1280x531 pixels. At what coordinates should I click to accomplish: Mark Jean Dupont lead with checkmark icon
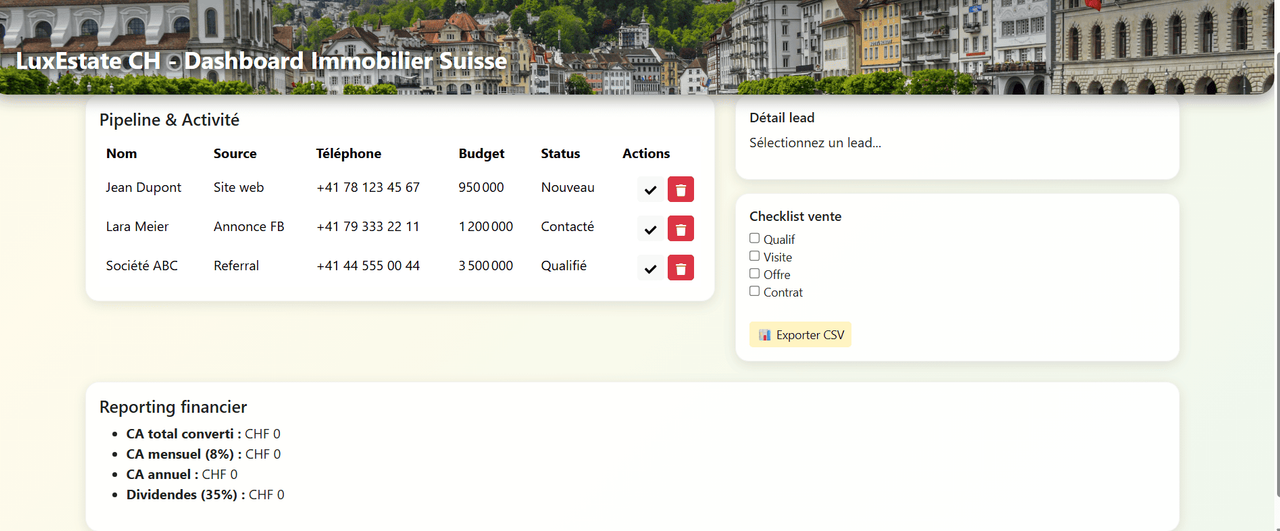click(x=650, y=190)
